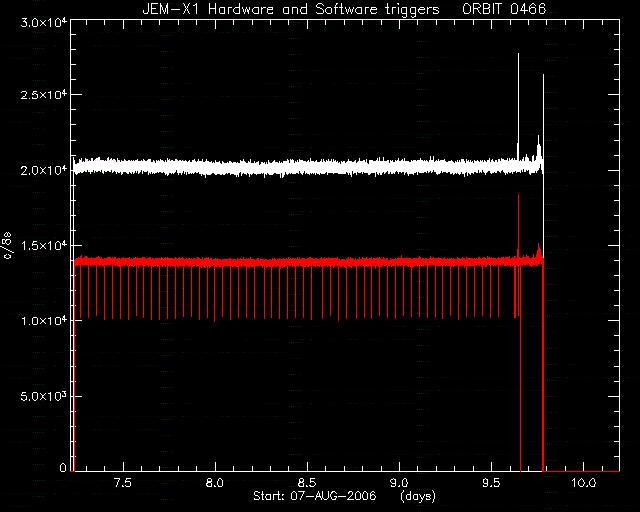
Task: Click the 2.0×10⁴ y-axis label
Action: (44, 170)
